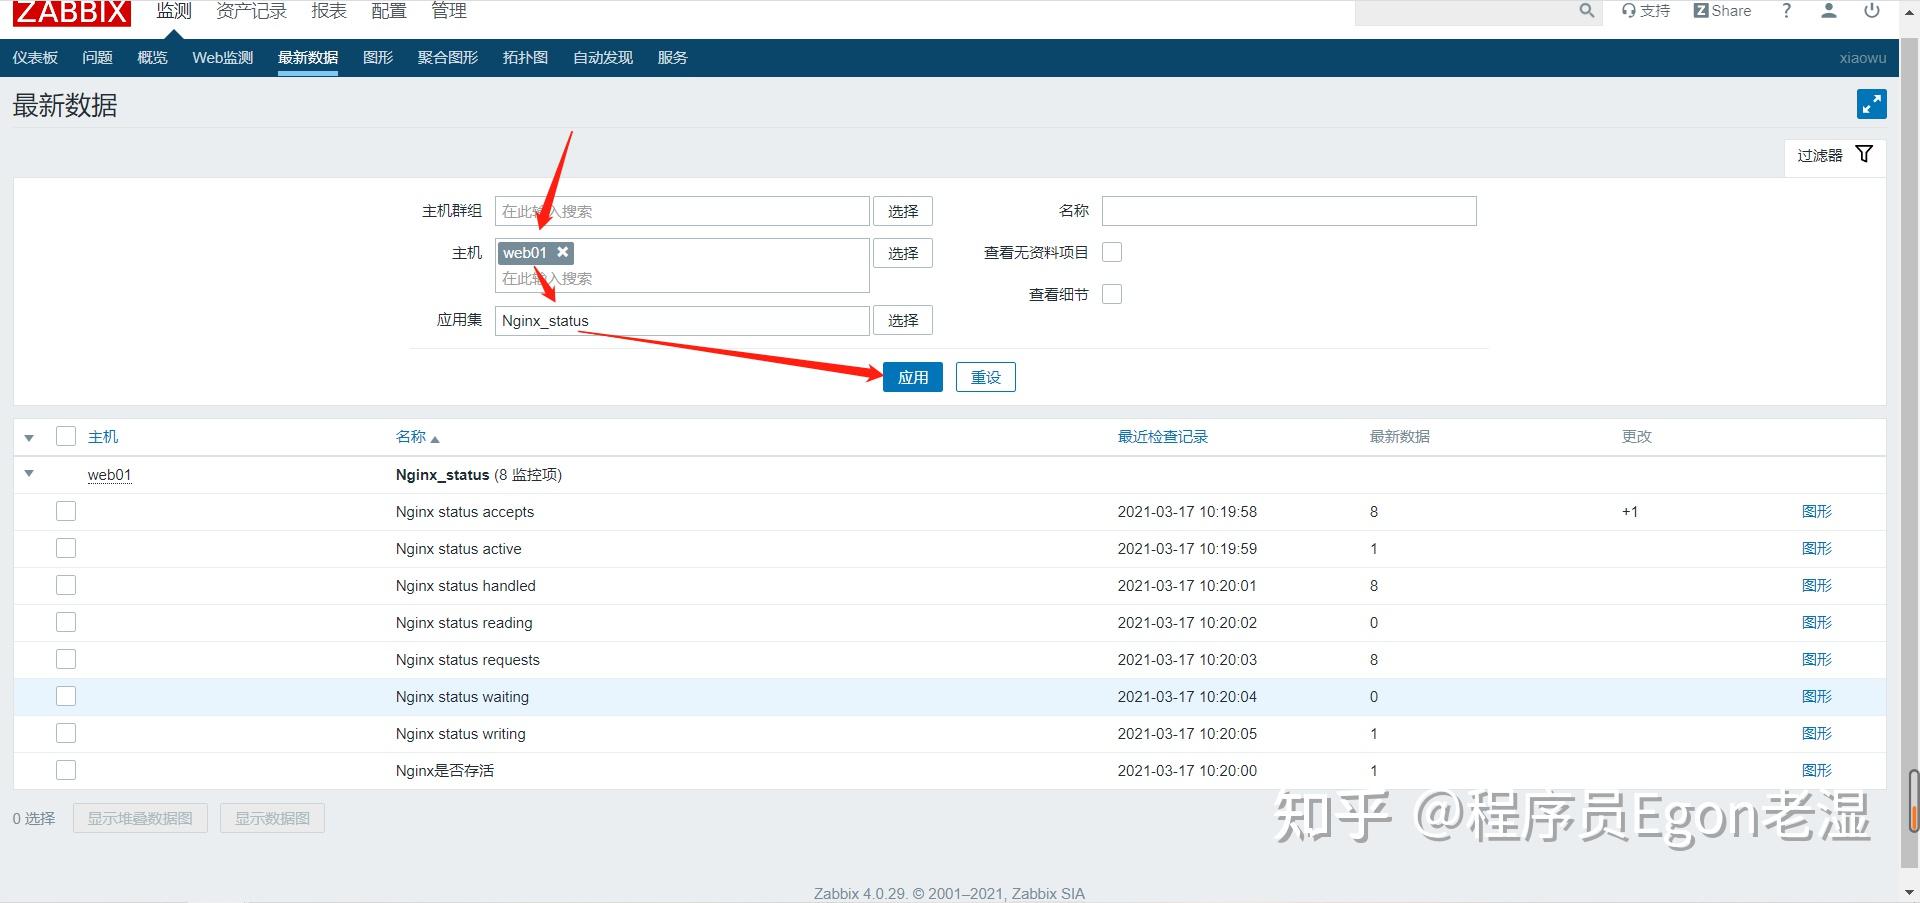1920x903 pixels.
Task: Go to 自动发现 submenu
Action: pyautogui.click(x=603, y=58)
